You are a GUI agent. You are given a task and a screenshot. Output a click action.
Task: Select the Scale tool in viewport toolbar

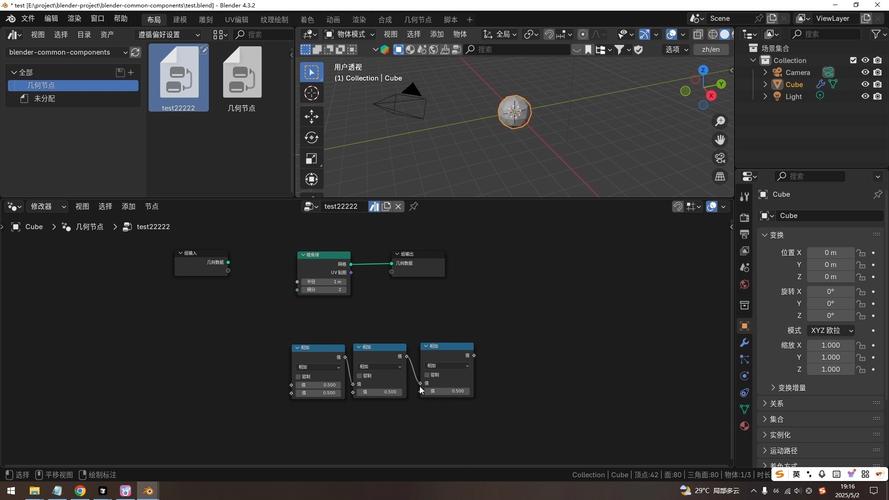point(311,159)
